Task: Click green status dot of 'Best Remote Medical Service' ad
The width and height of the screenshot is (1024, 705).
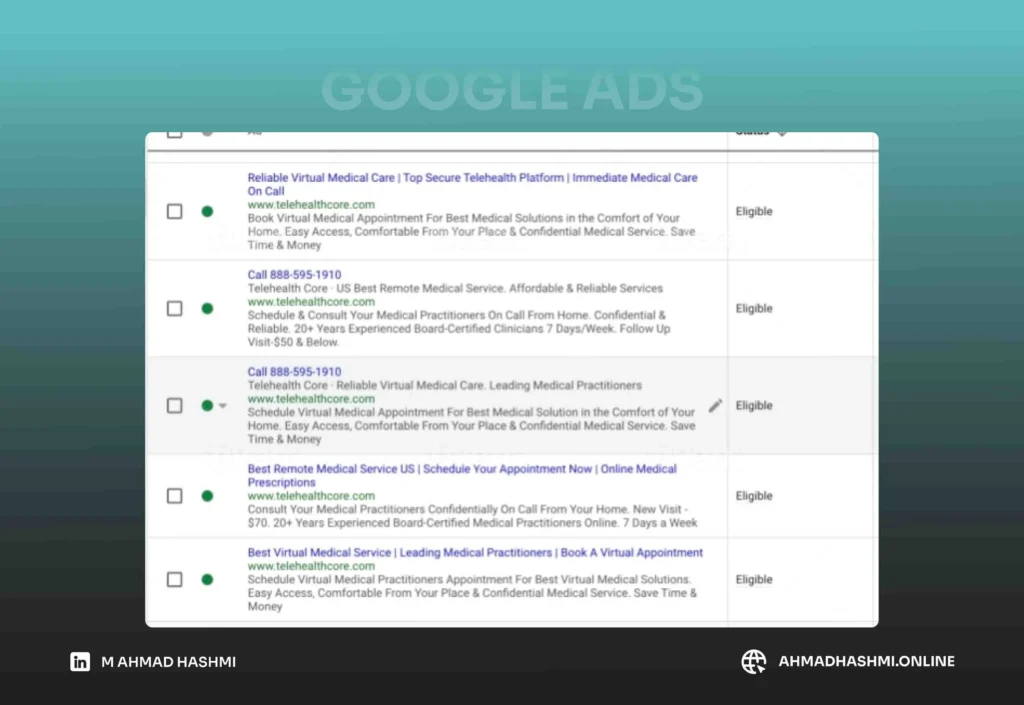Action: pyautogui.click(x=207, y=496)
